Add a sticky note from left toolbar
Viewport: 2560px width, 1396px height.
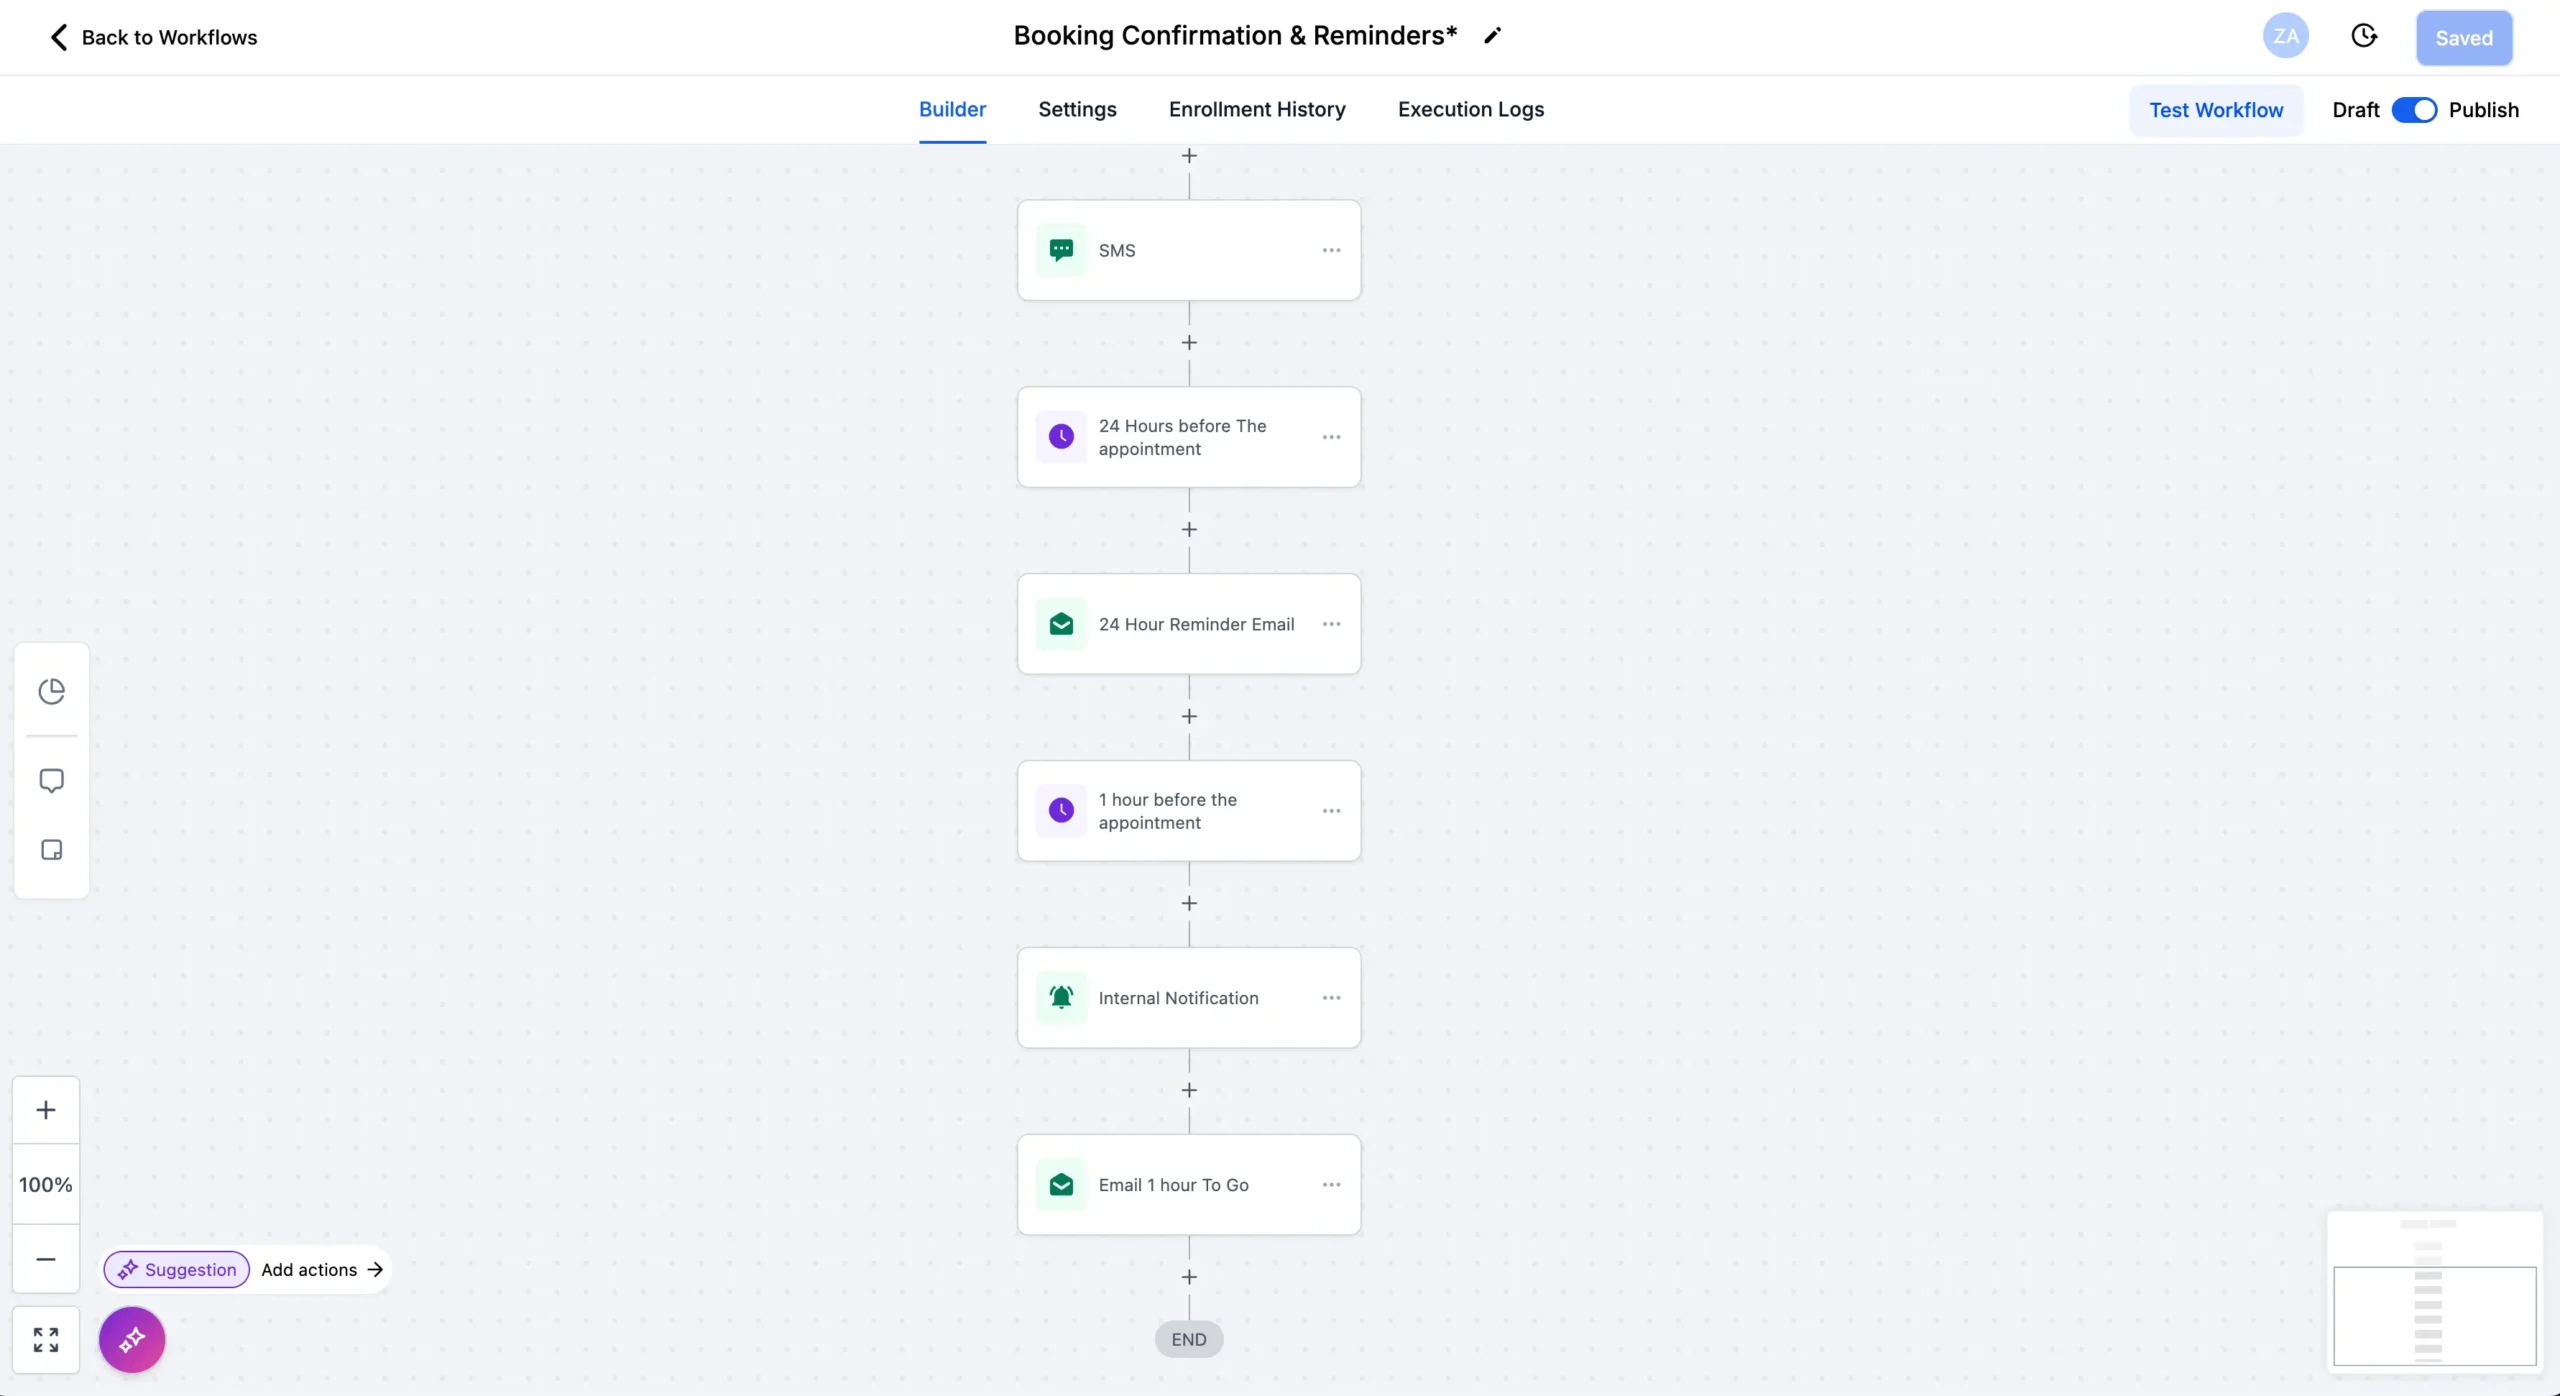(x=51, y=850)
